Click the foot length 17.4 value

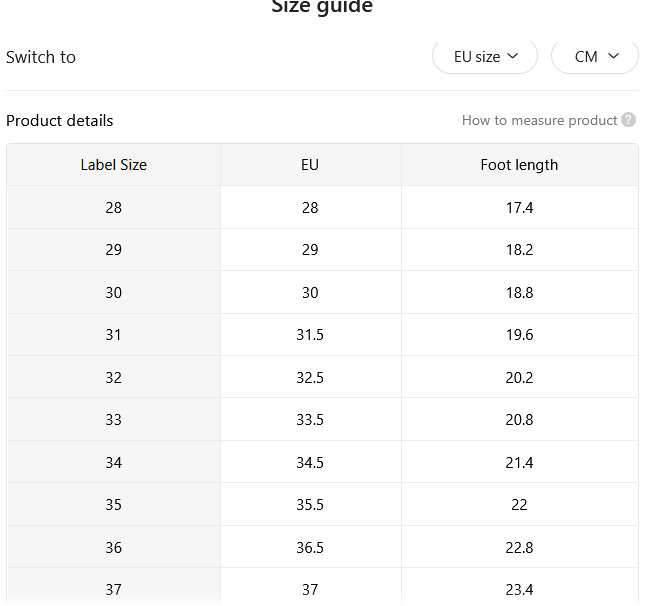(519, 208)
